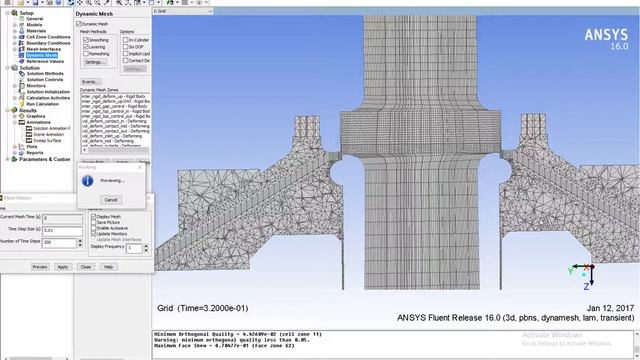640x360 pixels.
Task: Enable the In-Cylinder option
Action: [x=125, y=40]
